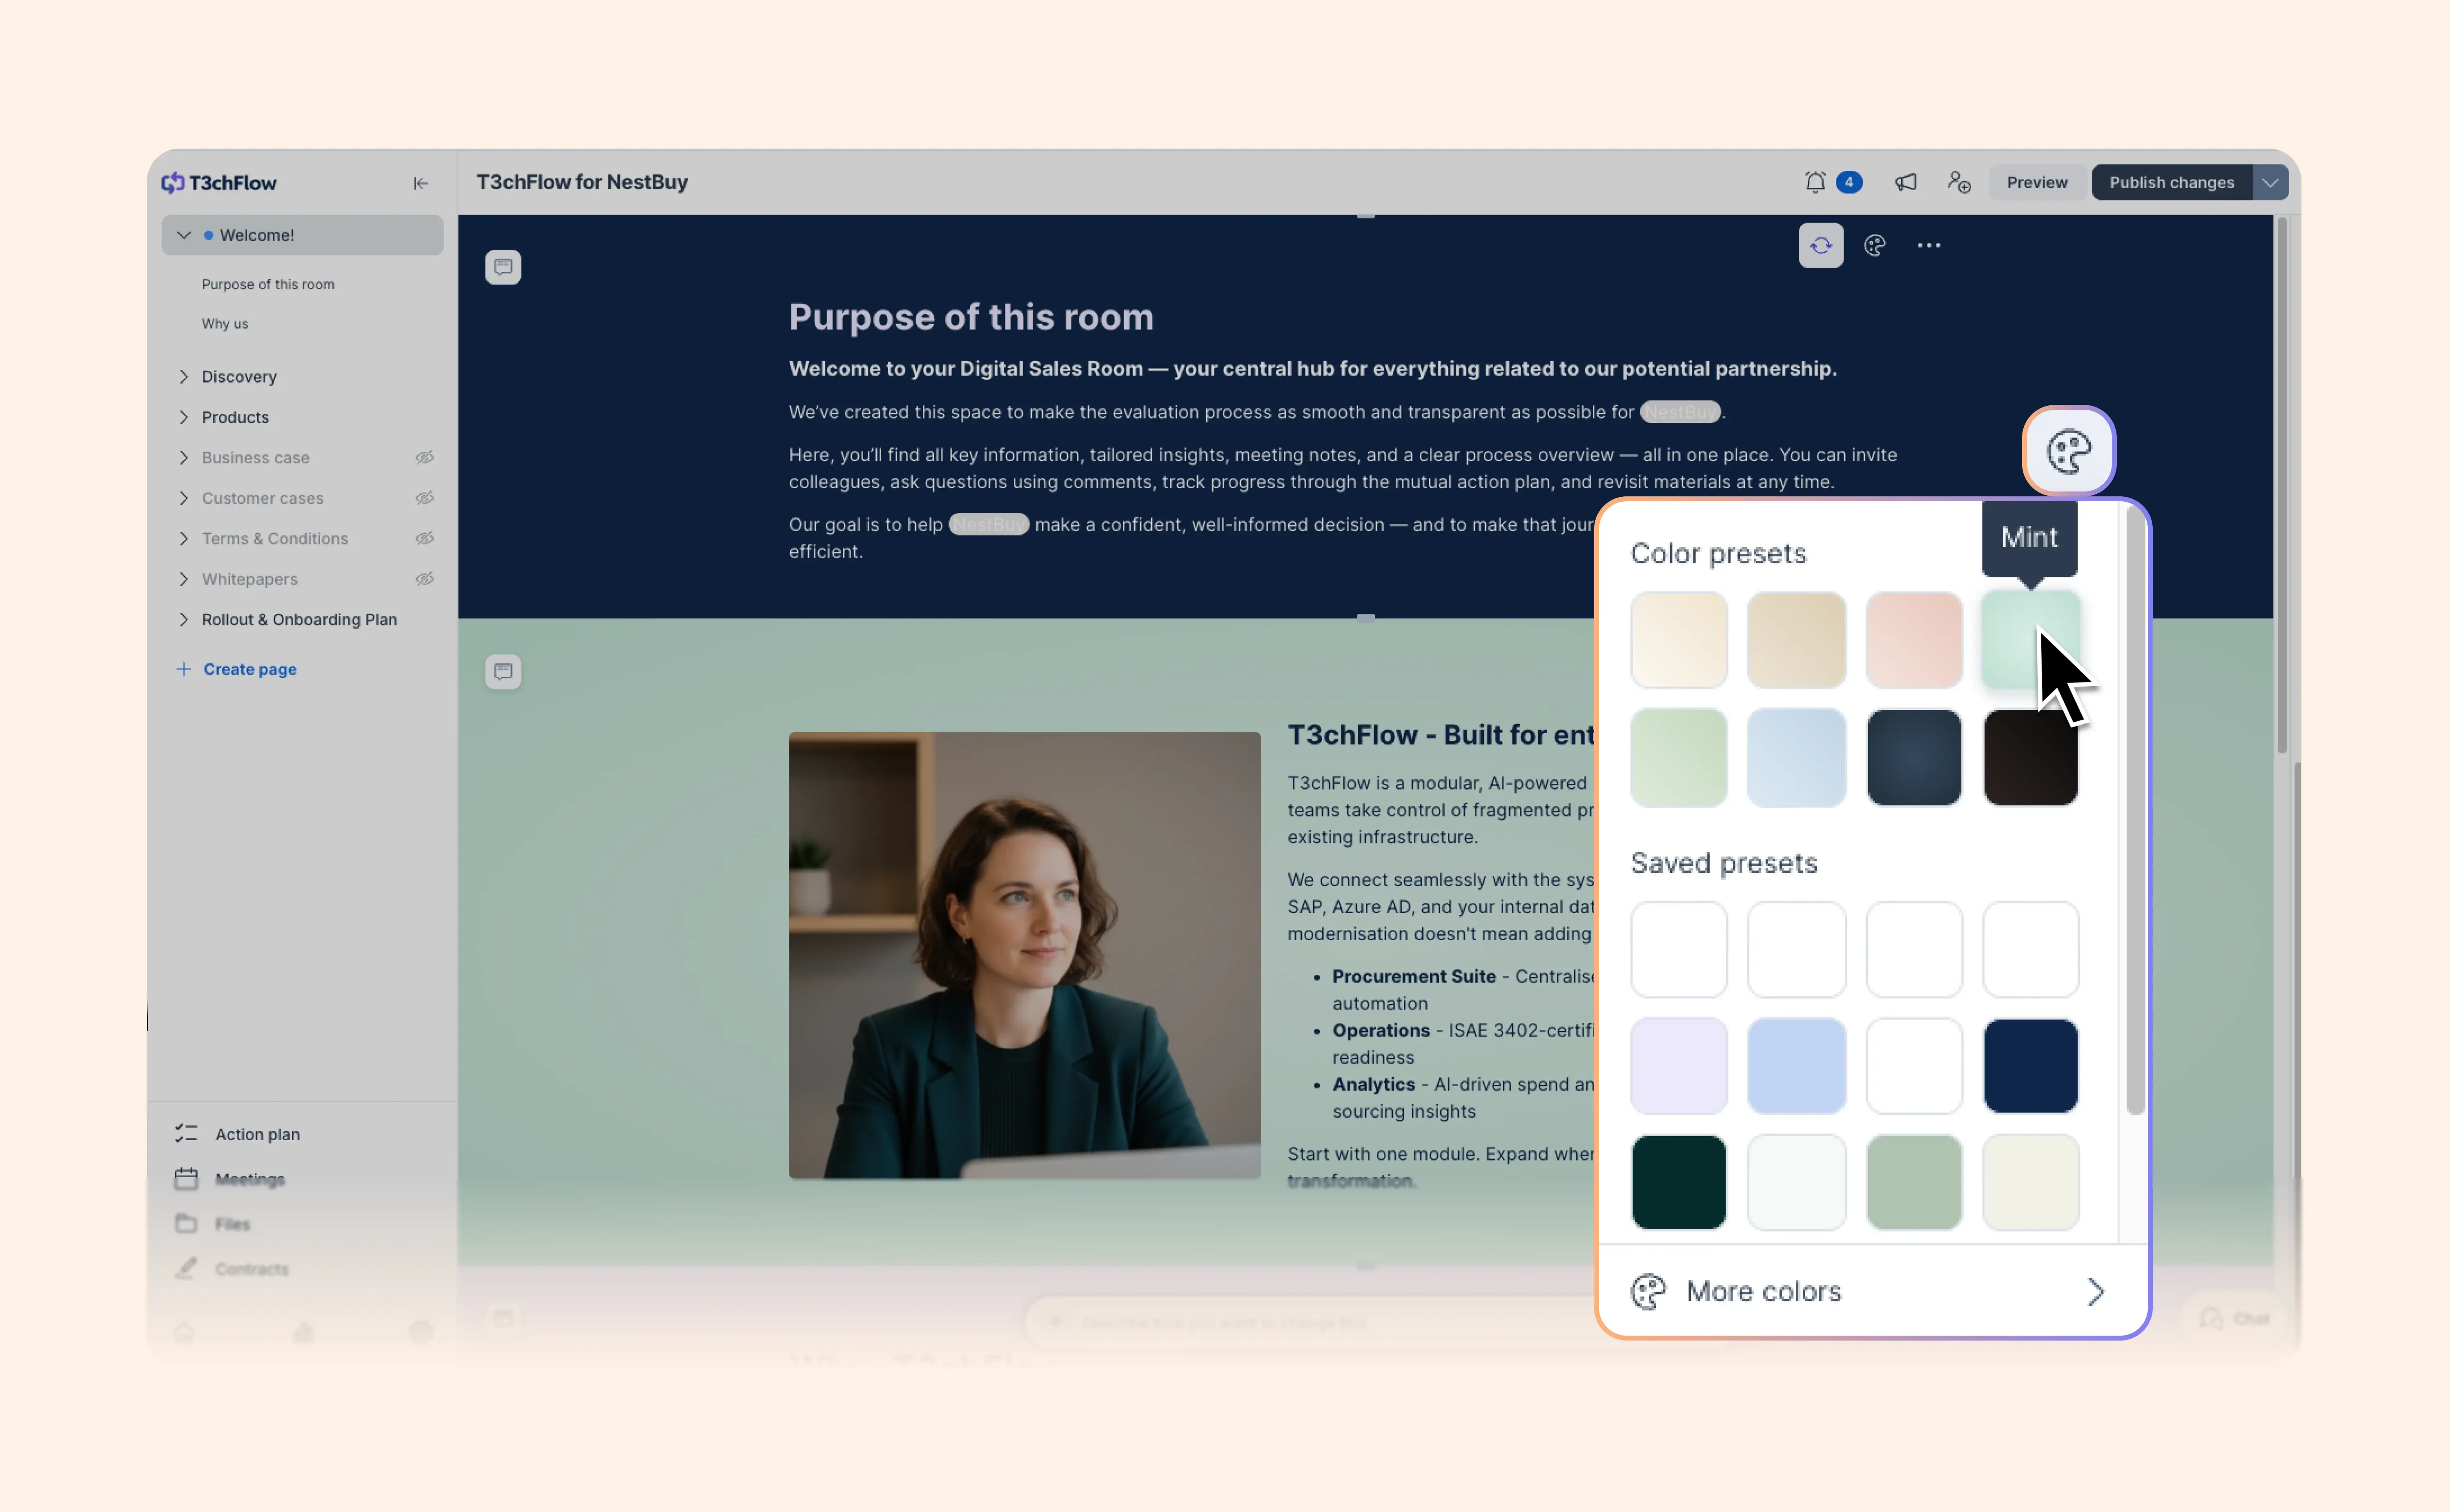
Task: Click the Preview button
Action: pos(2037,182)
